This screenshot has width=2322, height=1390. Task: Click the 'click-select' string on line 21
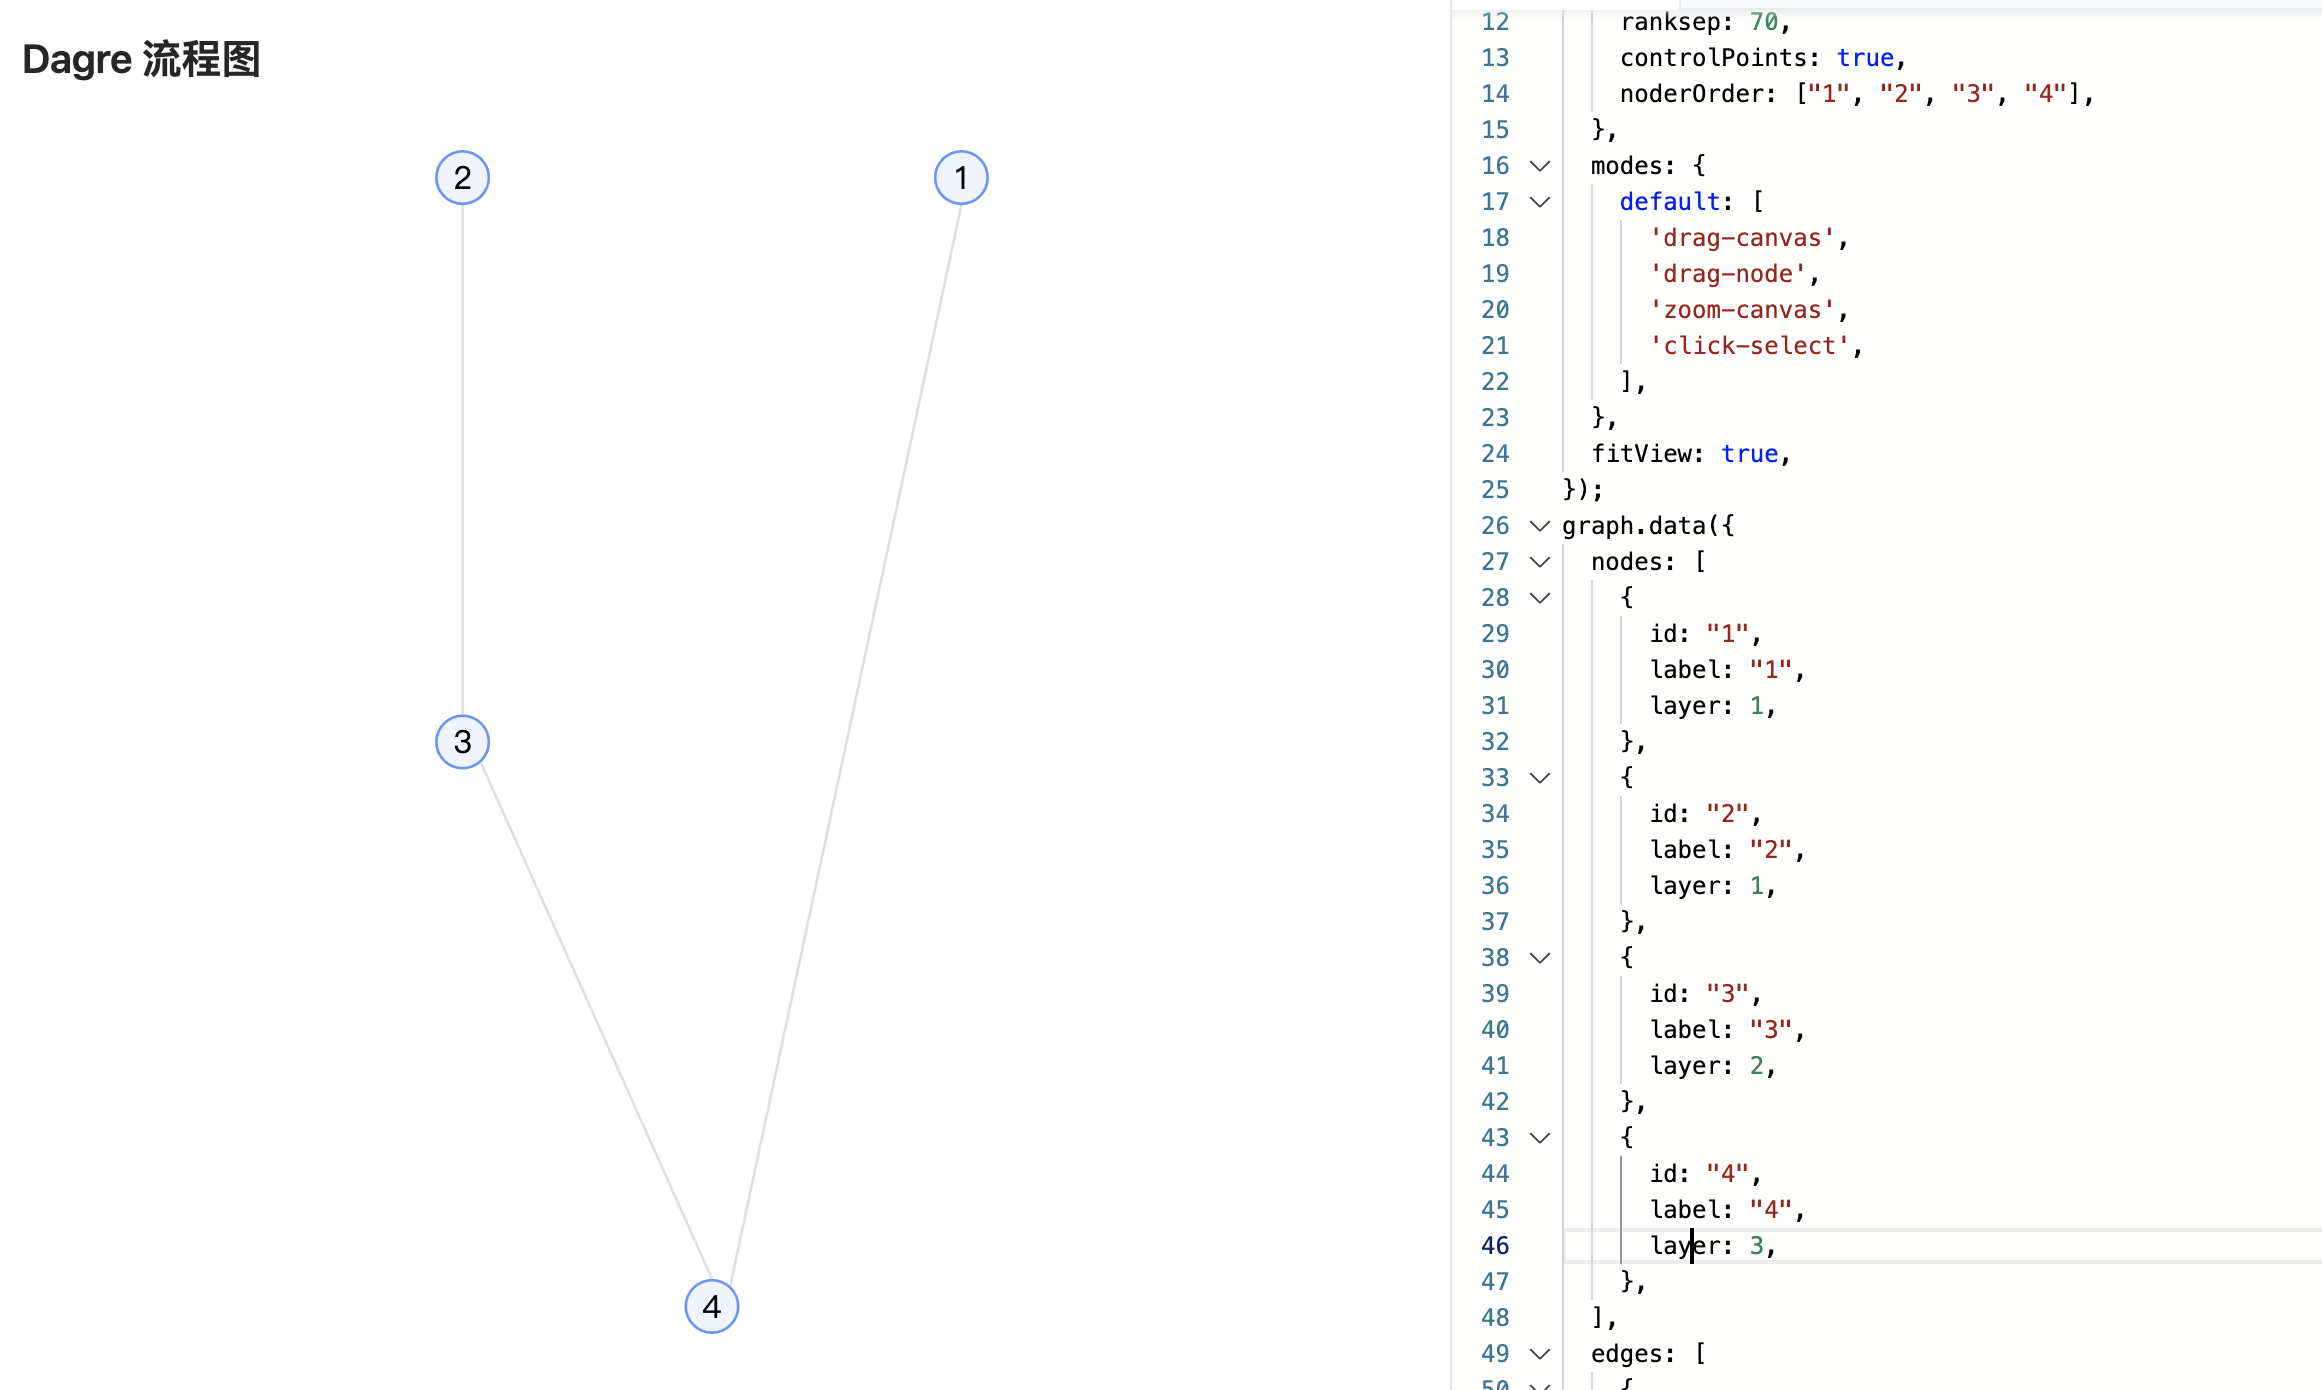point(1752,345)
